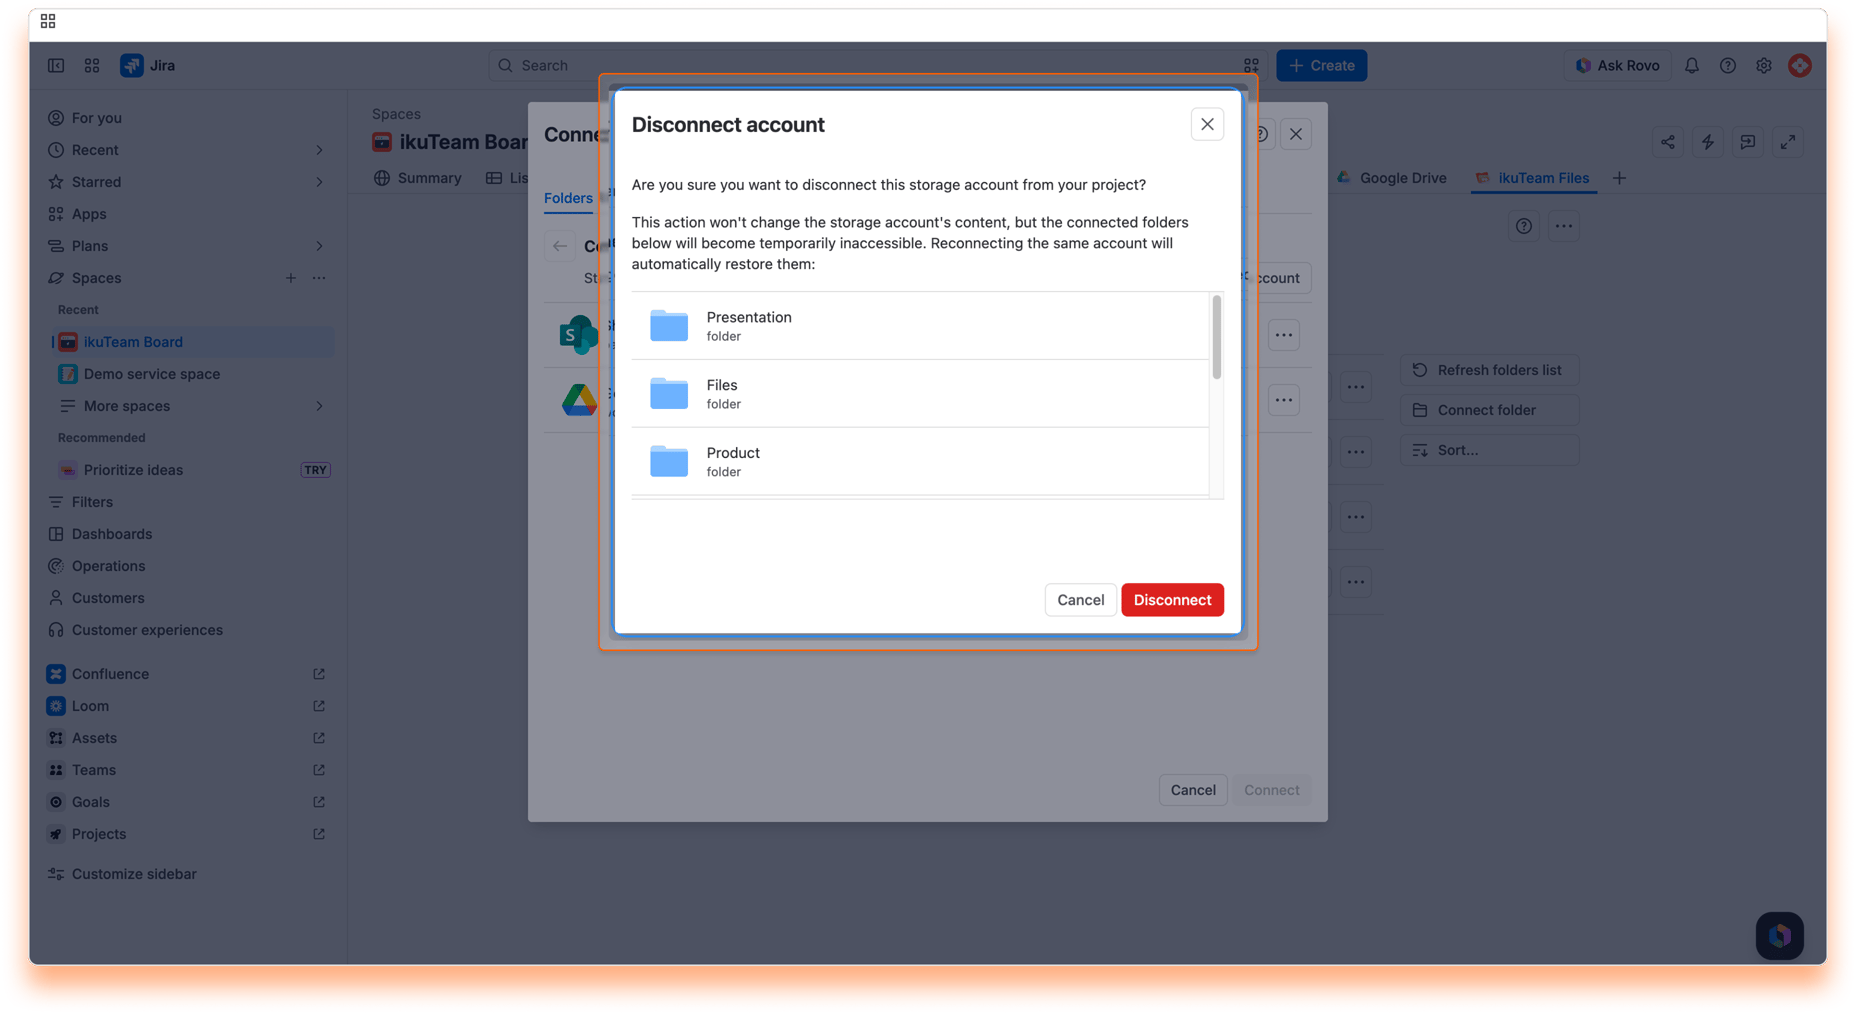Expand the Starred section chevron

click(319, 182)
